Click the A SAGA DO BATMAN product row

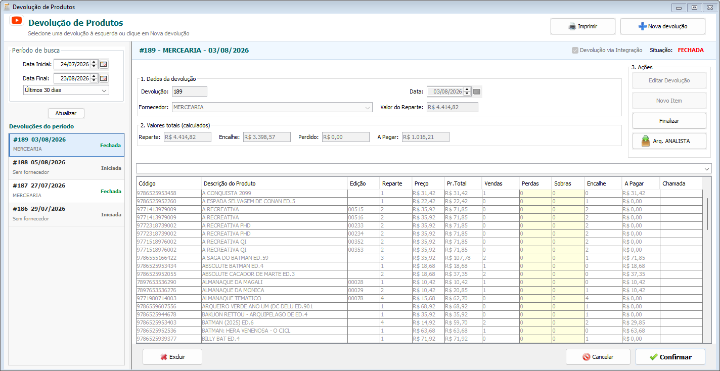tap(419, 258)
